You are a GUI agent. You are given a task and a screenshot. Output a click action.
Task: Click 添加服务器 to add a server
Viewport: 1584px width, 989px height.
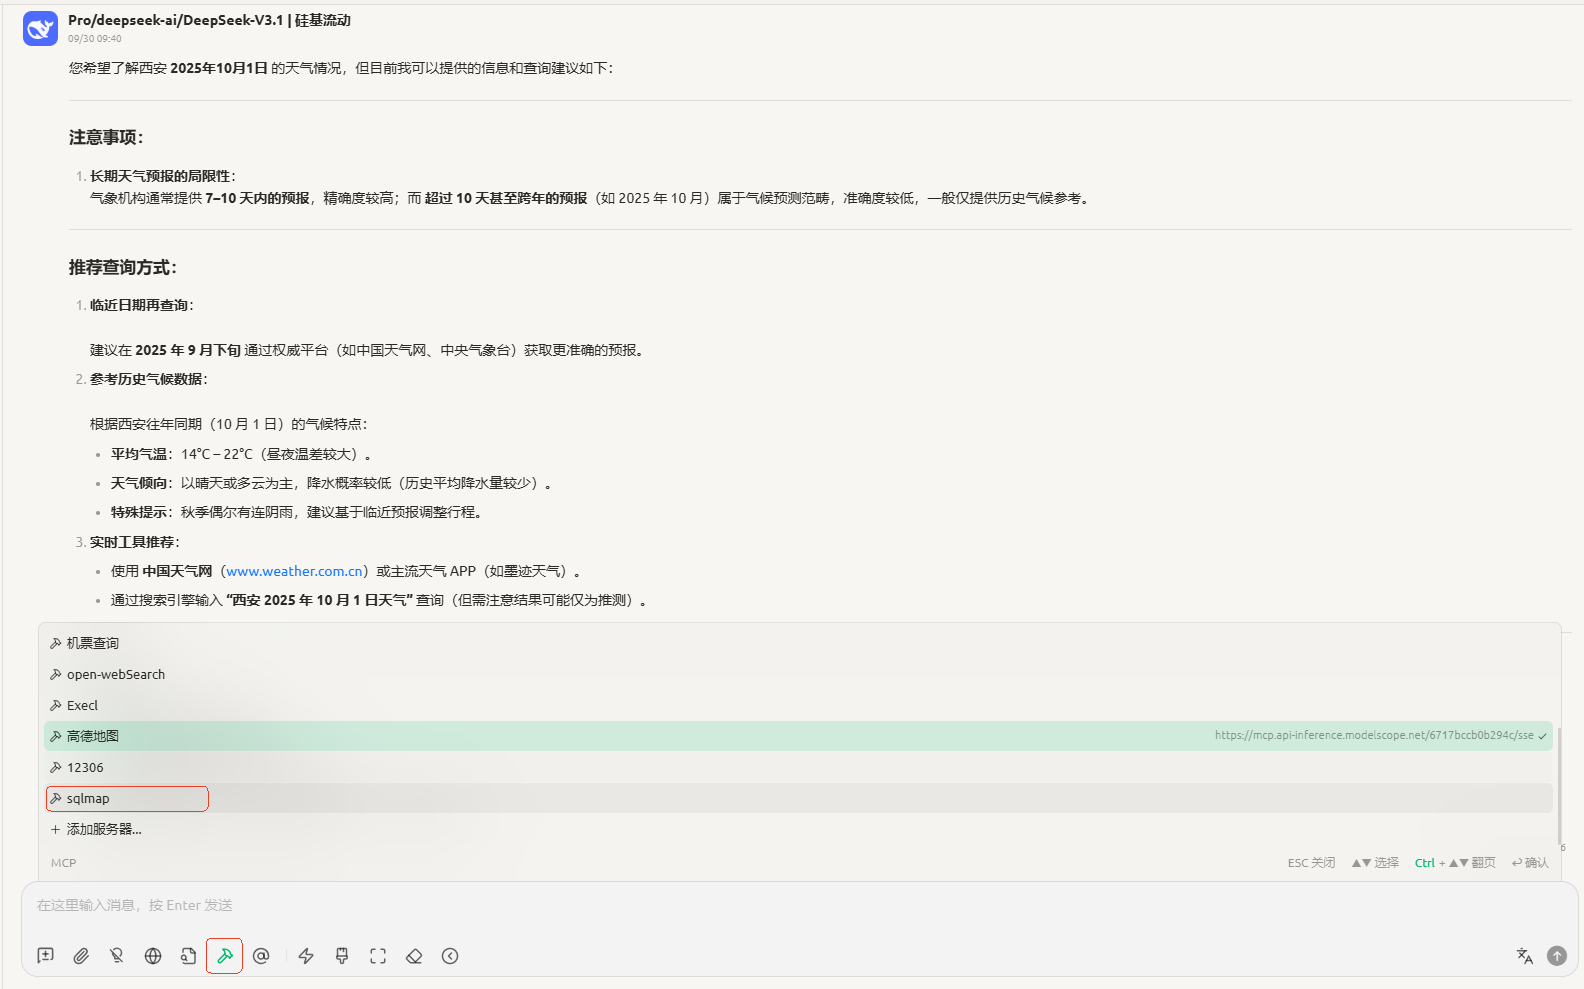tap(103, 830)
